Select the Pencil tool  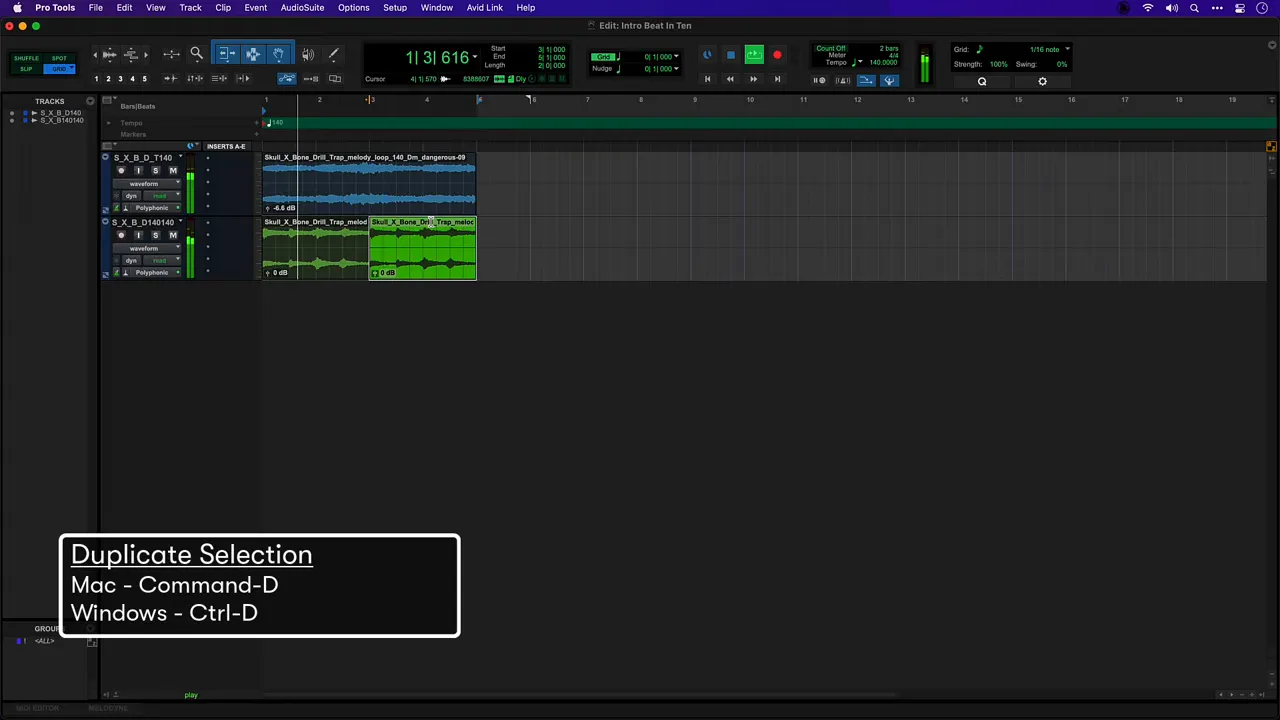pyautogui.click(x=334, y=55)
